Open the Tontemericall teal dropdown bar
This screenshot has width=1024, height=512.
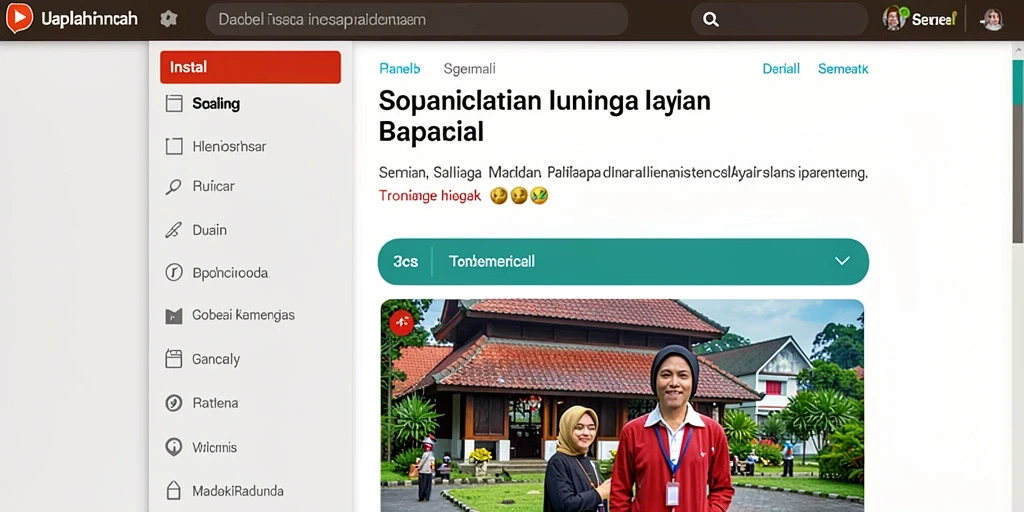[x=623, y=262]
